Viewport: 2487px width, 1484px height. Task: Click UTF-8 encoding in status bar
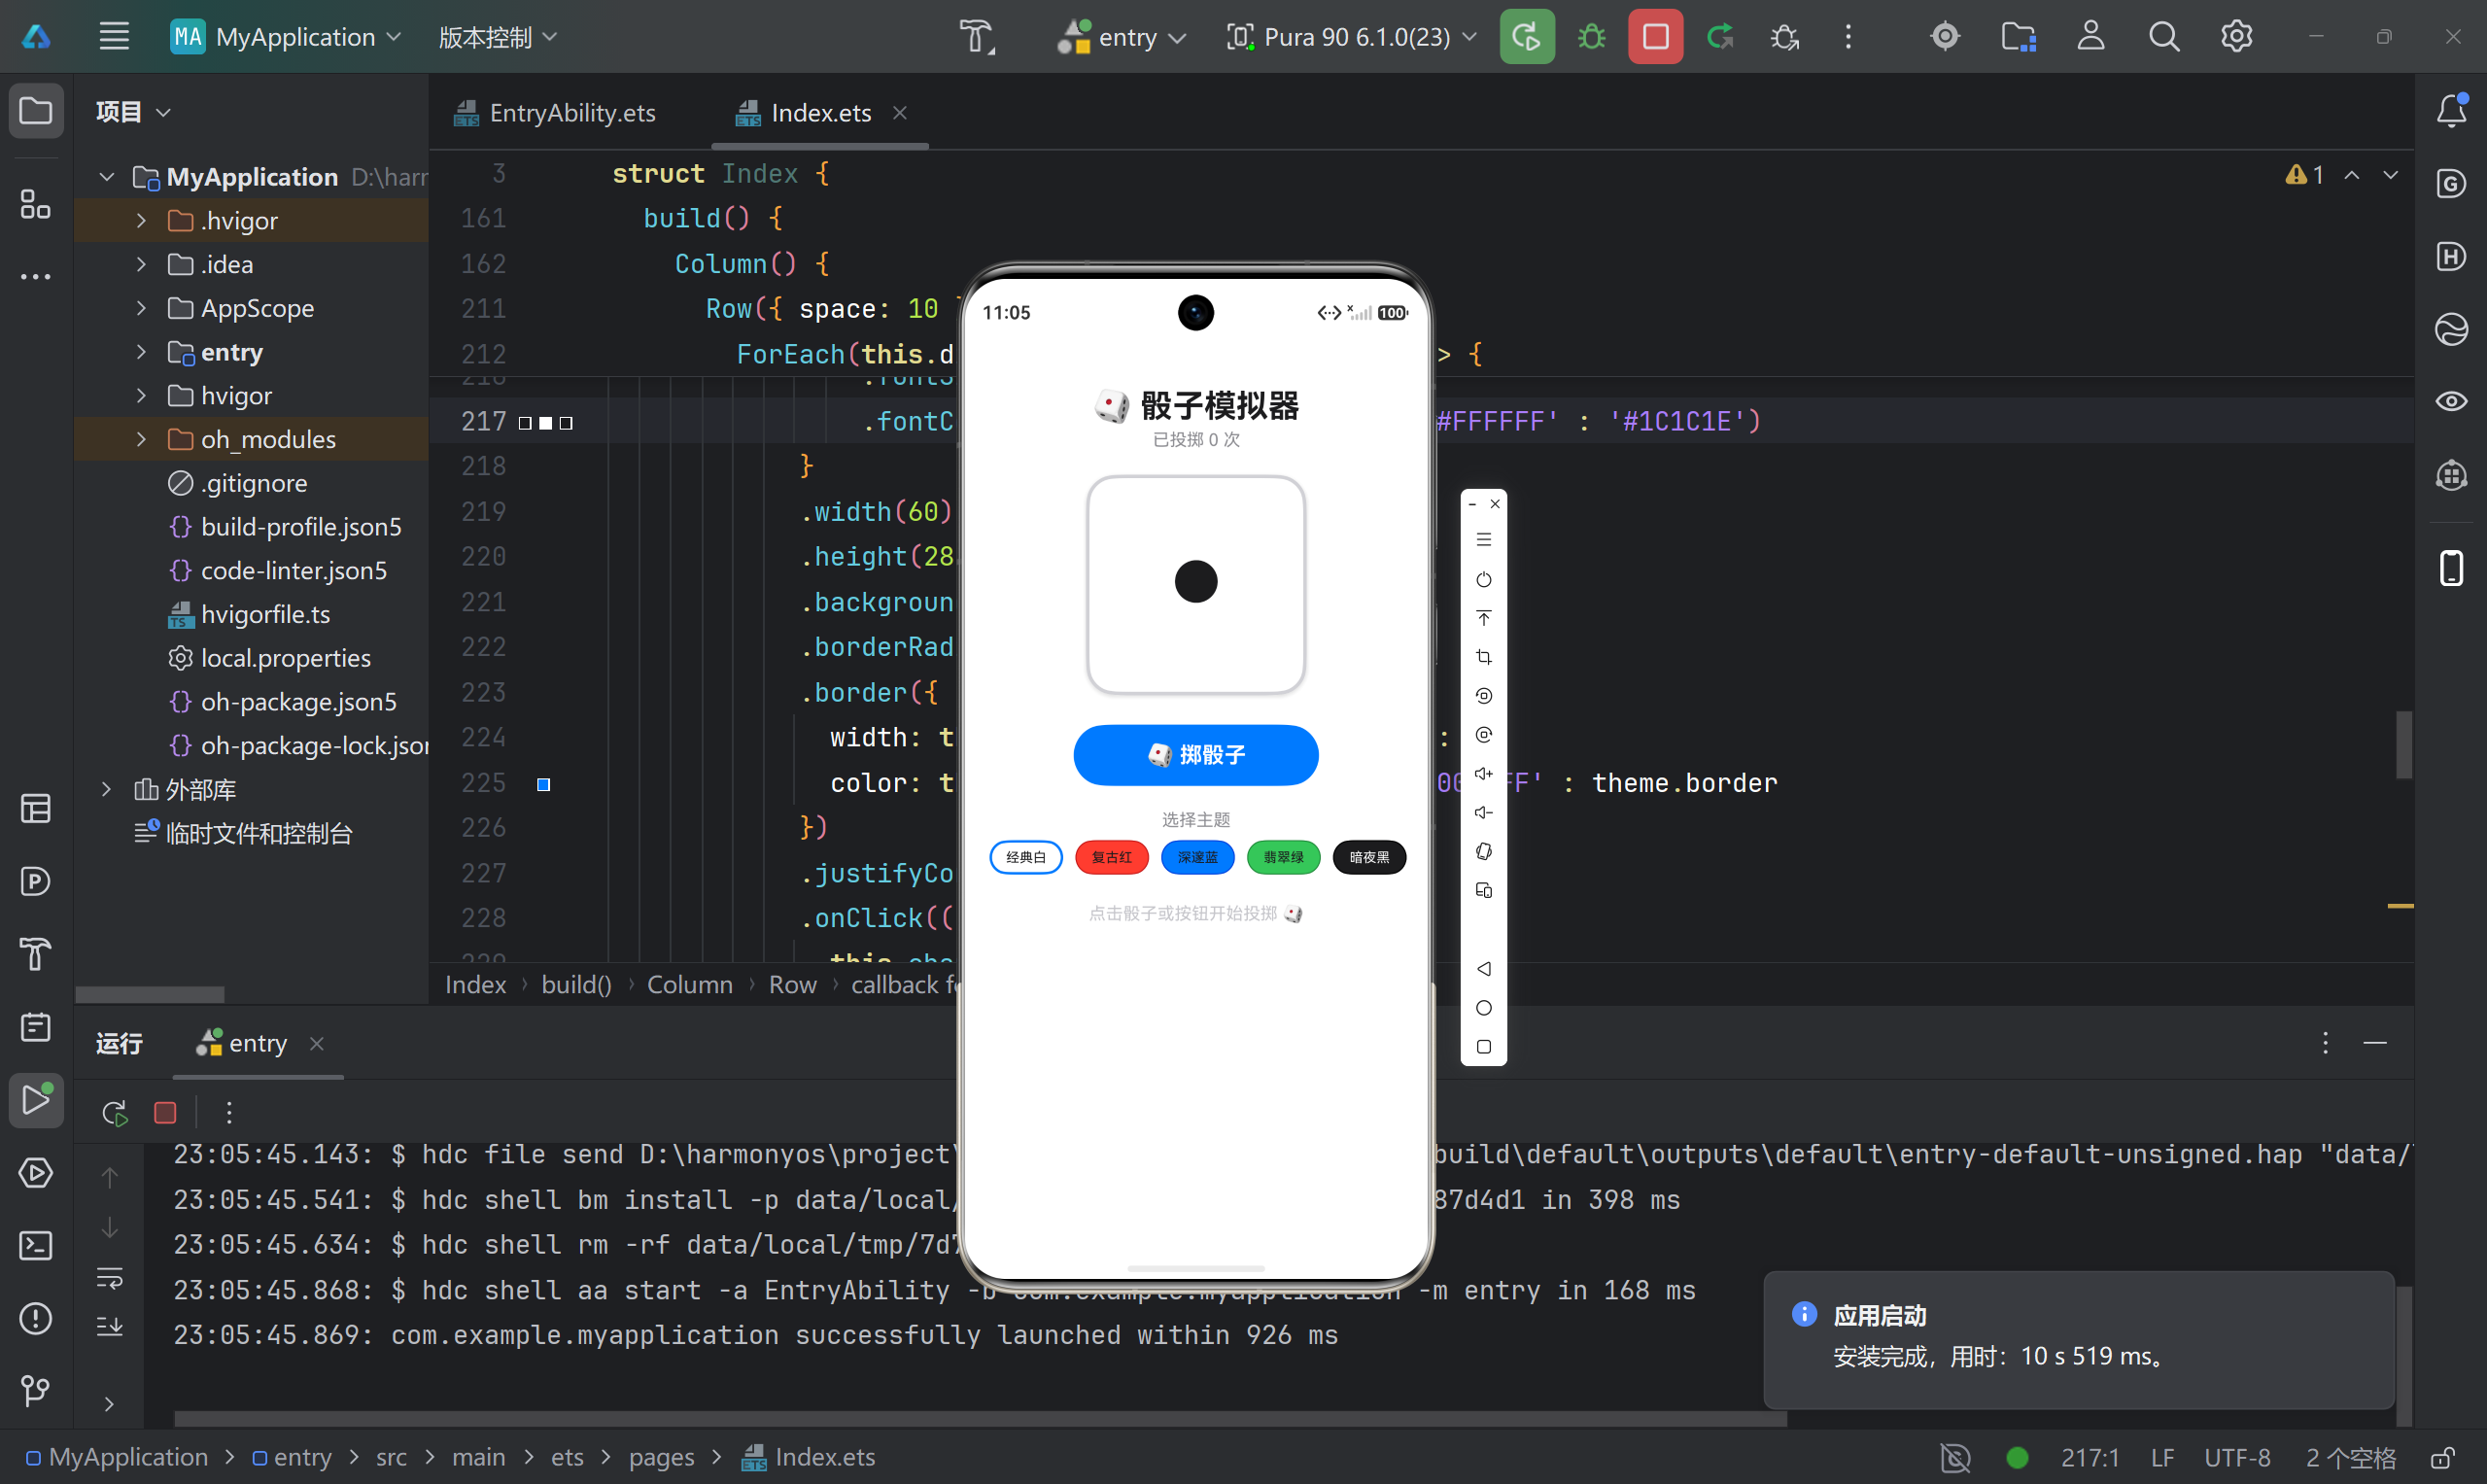2237,1457
